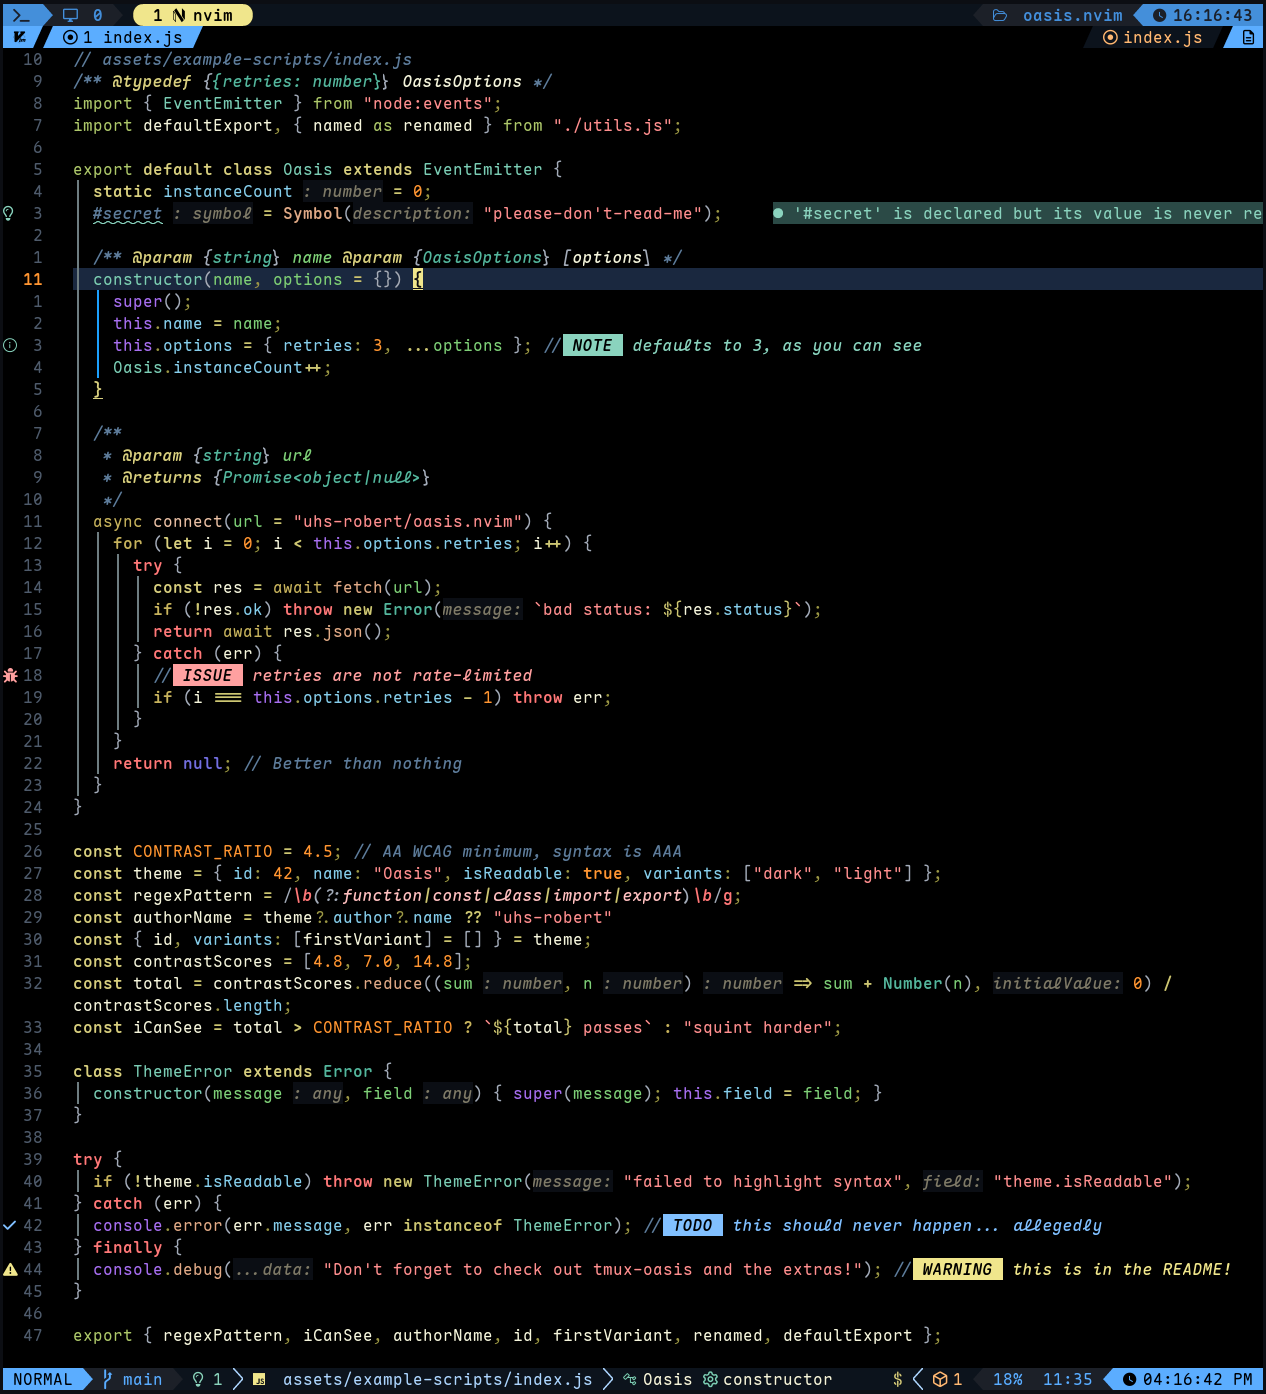The width and height of the screenshot is (1266, 1394).
Task: Click the file icon at the tabline right edge
Action: (x=1248, y=37)
